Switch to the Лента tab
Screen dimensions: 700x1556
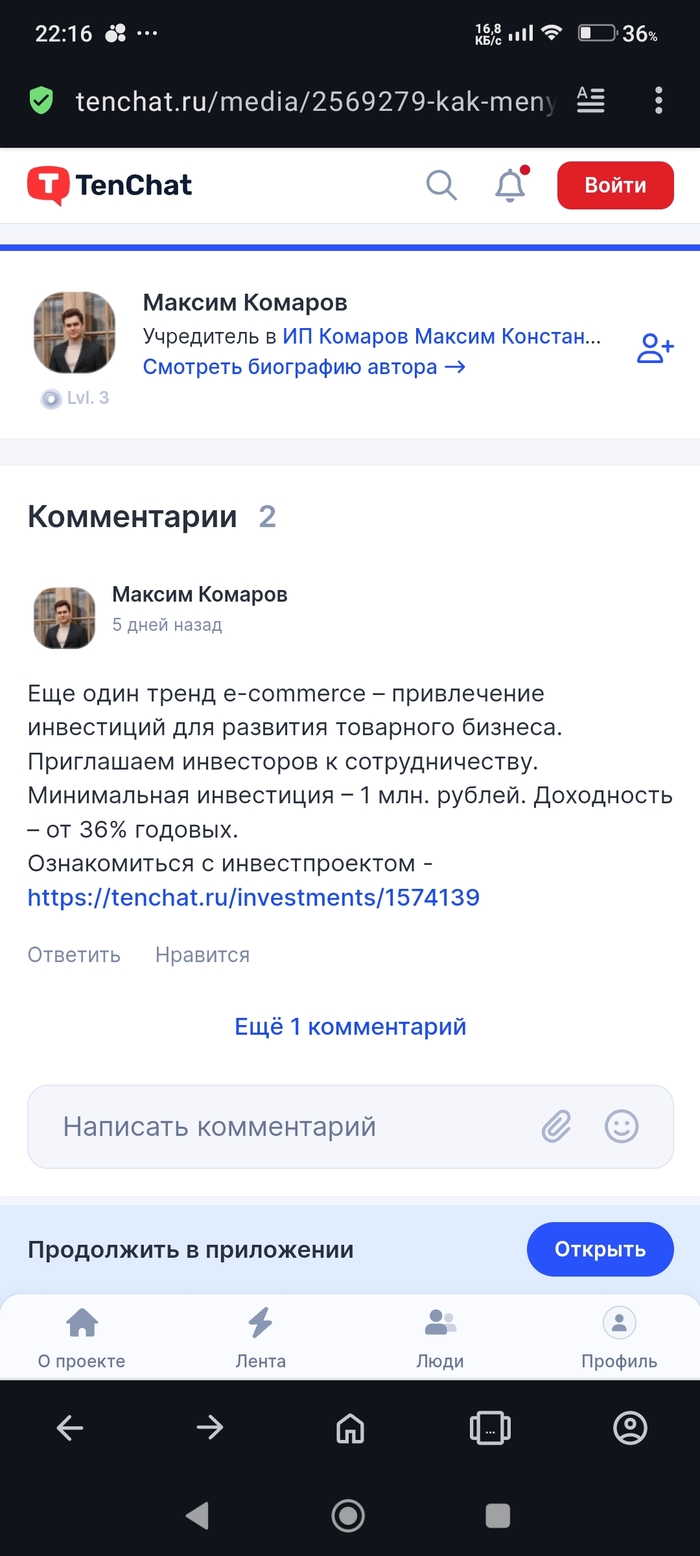tap(260, 1339)
